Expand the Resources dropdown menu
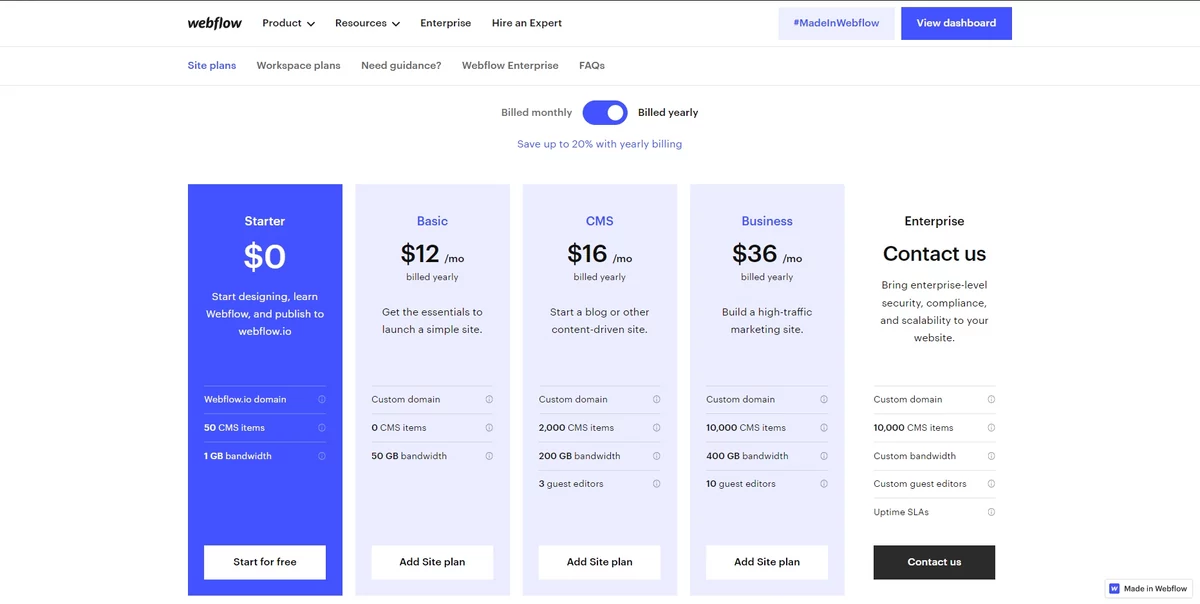This screenshot has height=604, width=1200. [367, 23]
